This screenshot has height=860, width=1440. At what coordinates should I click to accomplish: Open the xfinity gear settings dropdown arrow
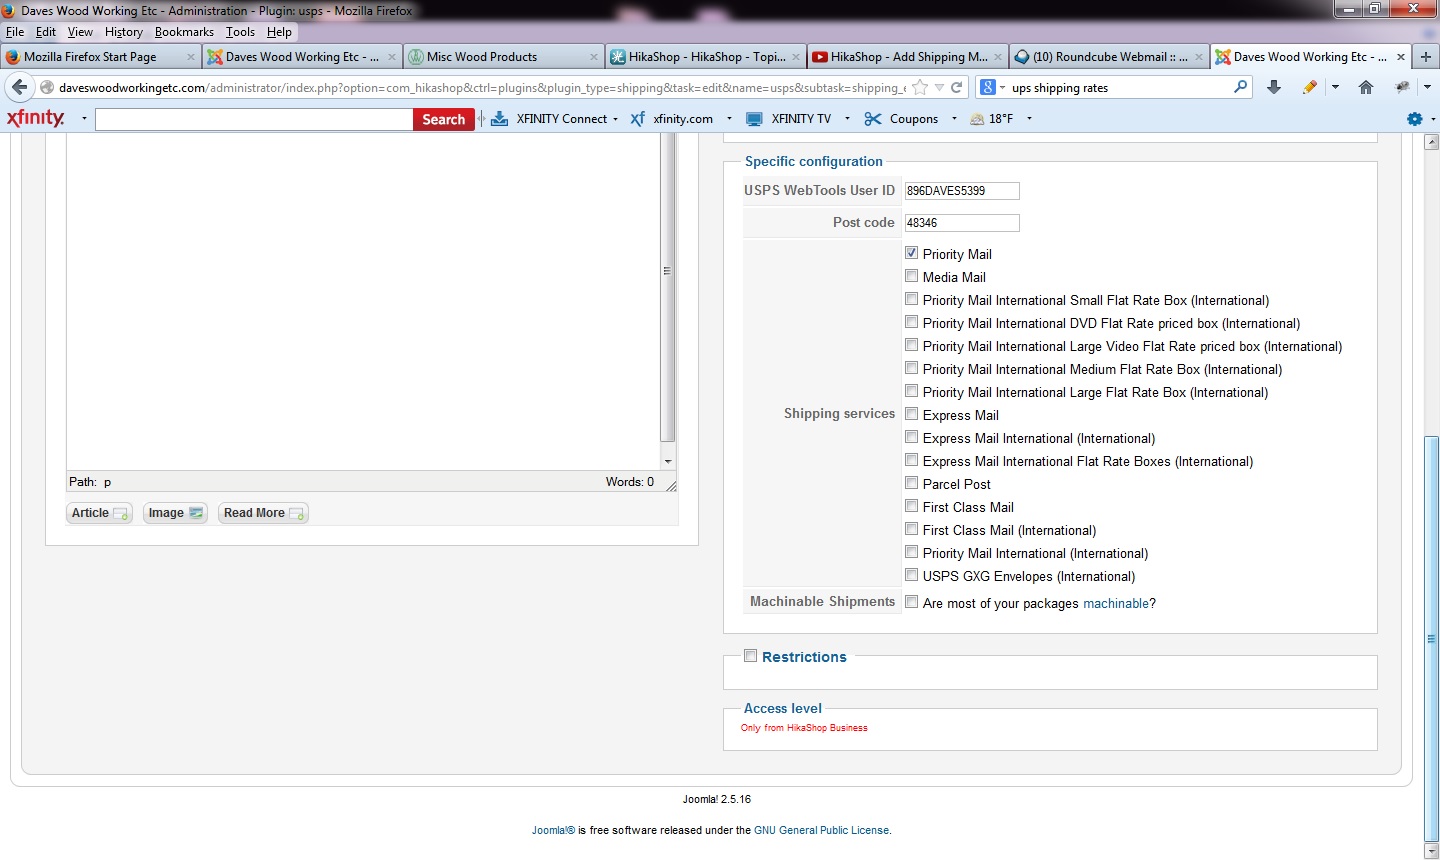point(1431,119)
